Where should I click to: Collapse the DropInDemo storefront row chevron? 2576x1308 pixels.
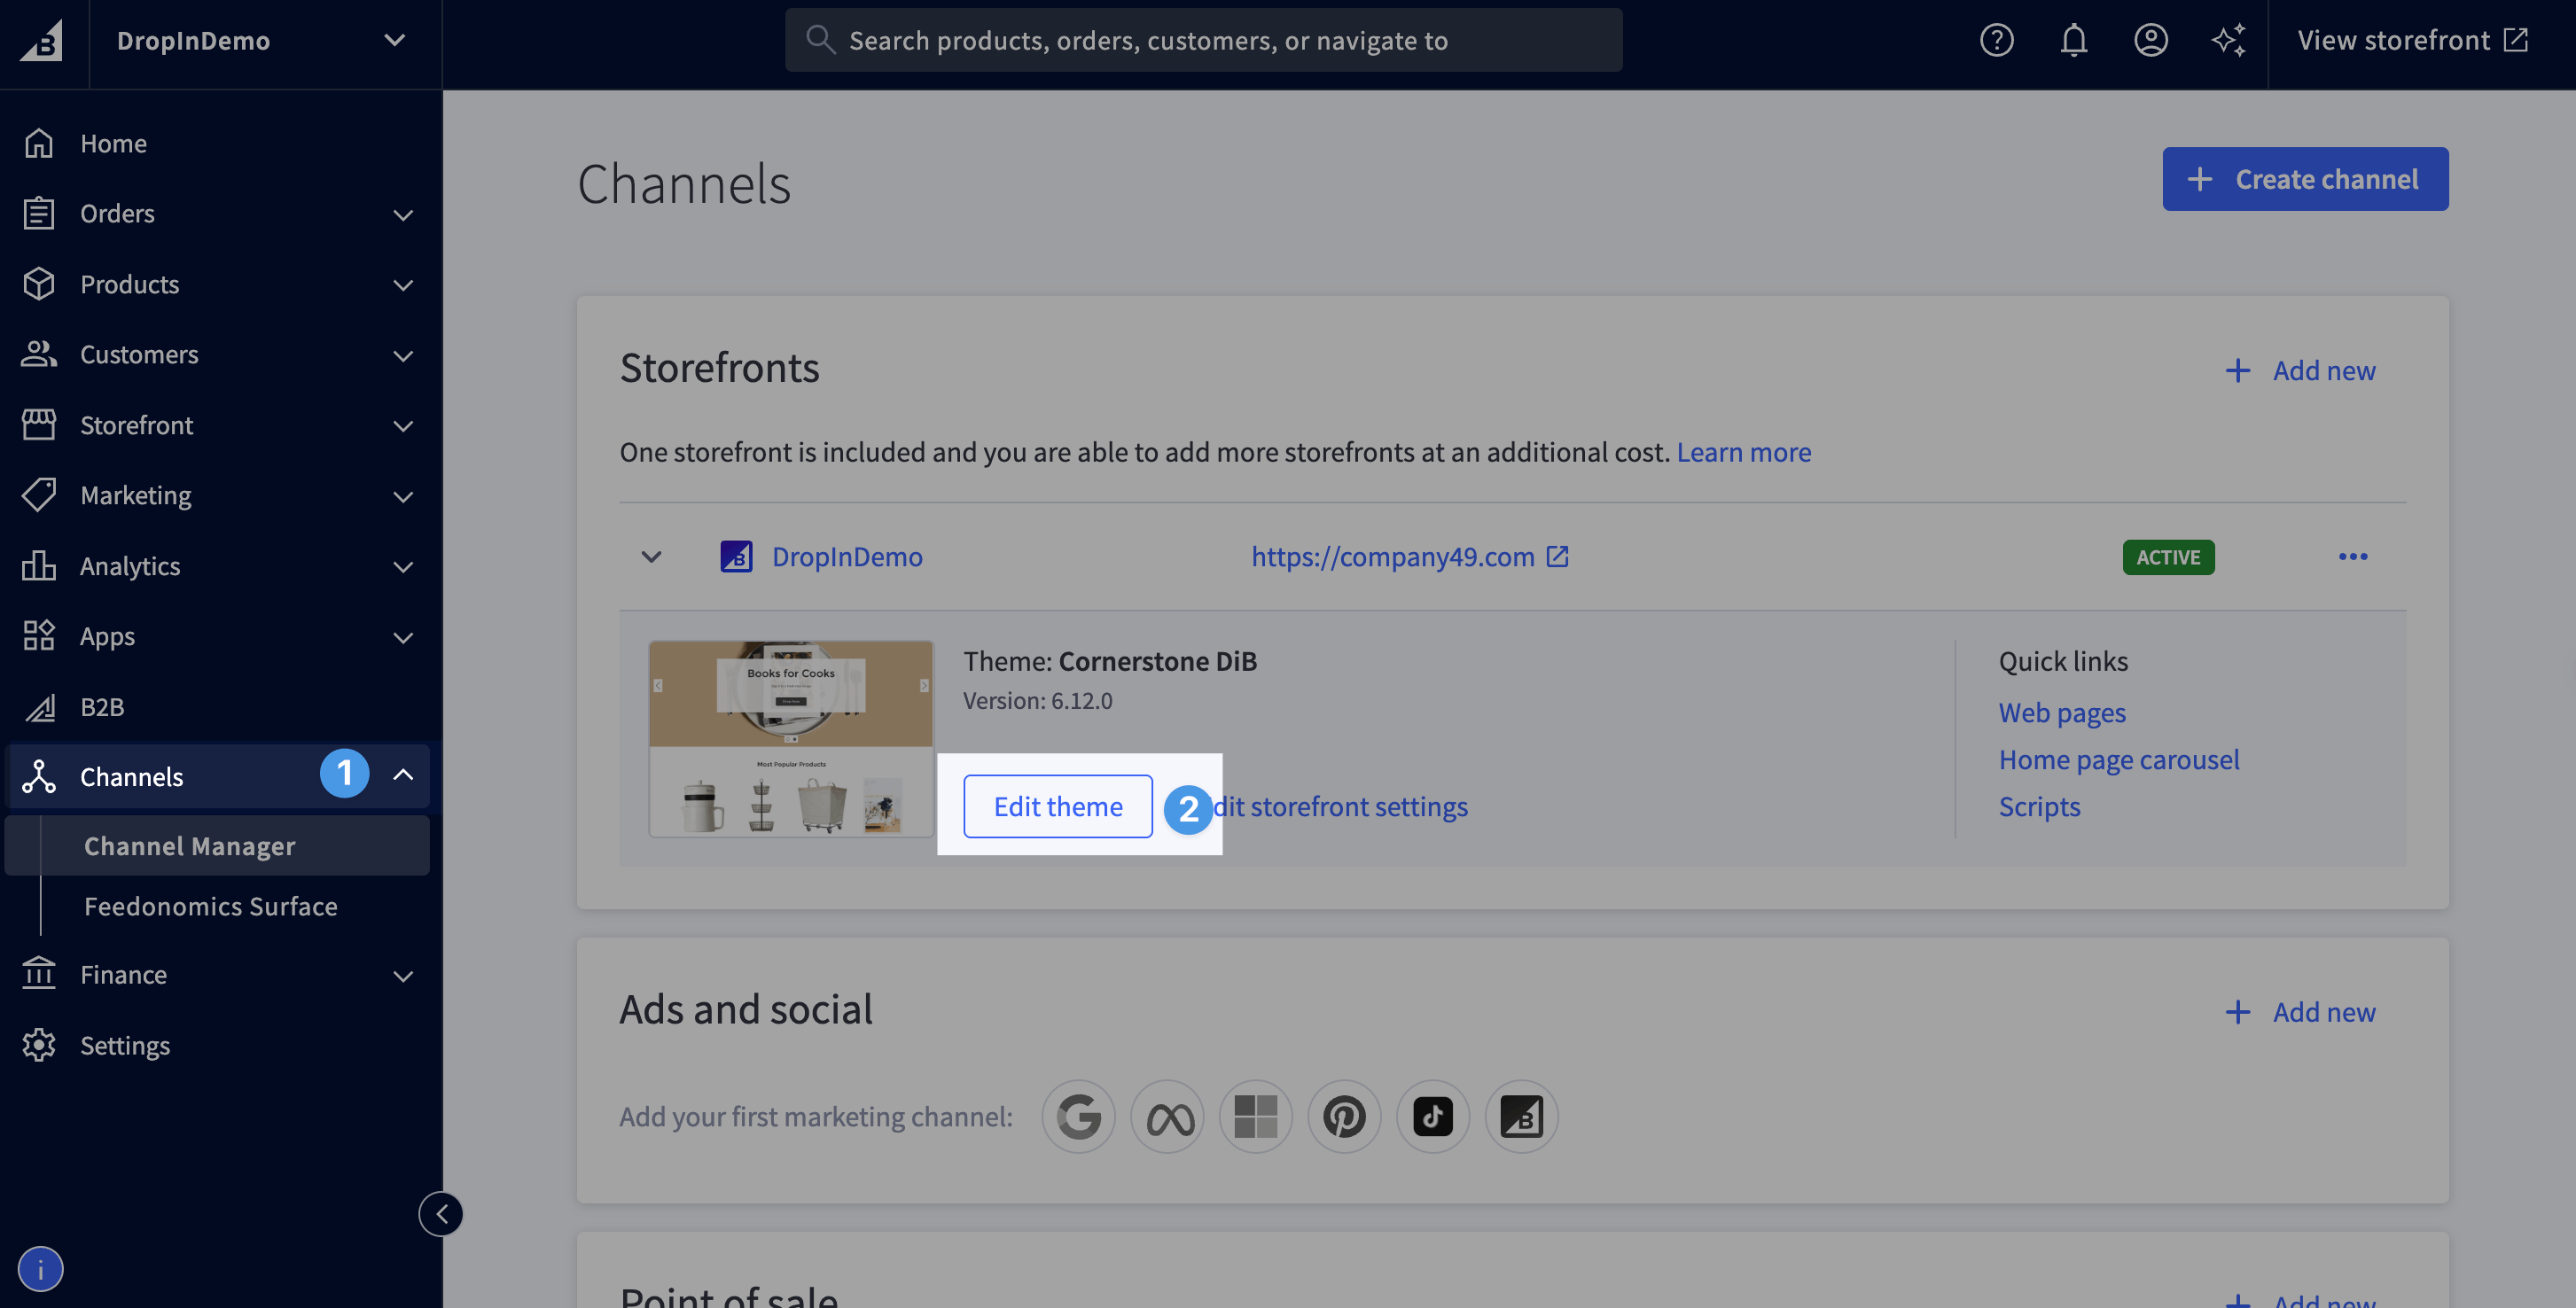coord(651,557)
